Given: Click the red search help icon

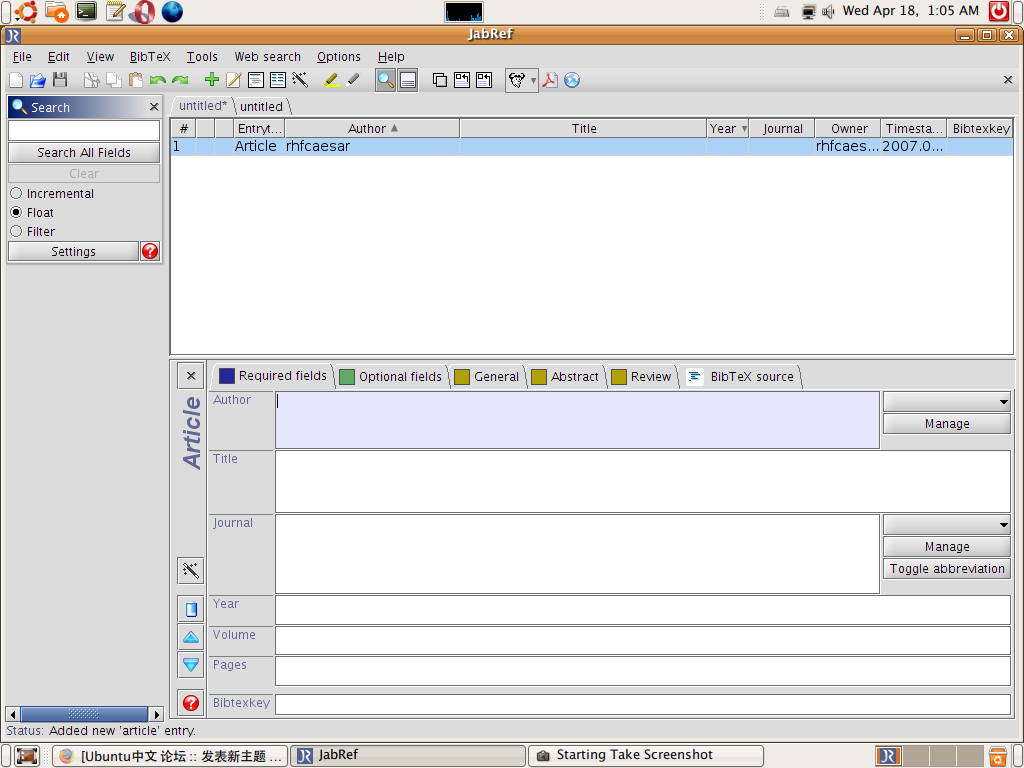Looking at the screenshot, I should [150, 251].
